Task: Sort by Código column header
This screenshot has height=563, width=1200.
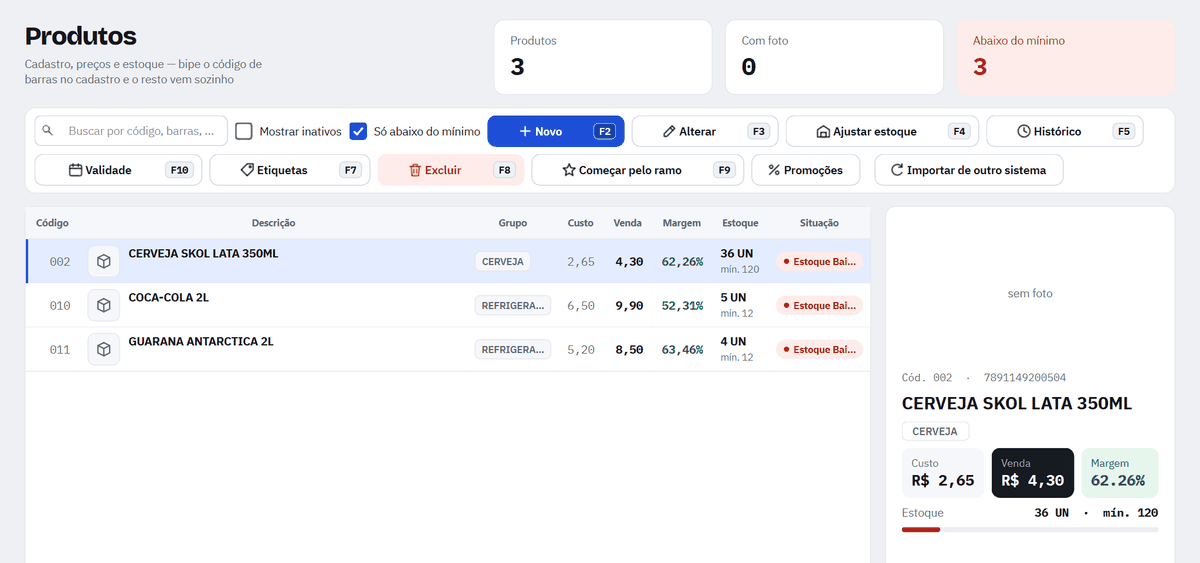Action: point(52,223)
